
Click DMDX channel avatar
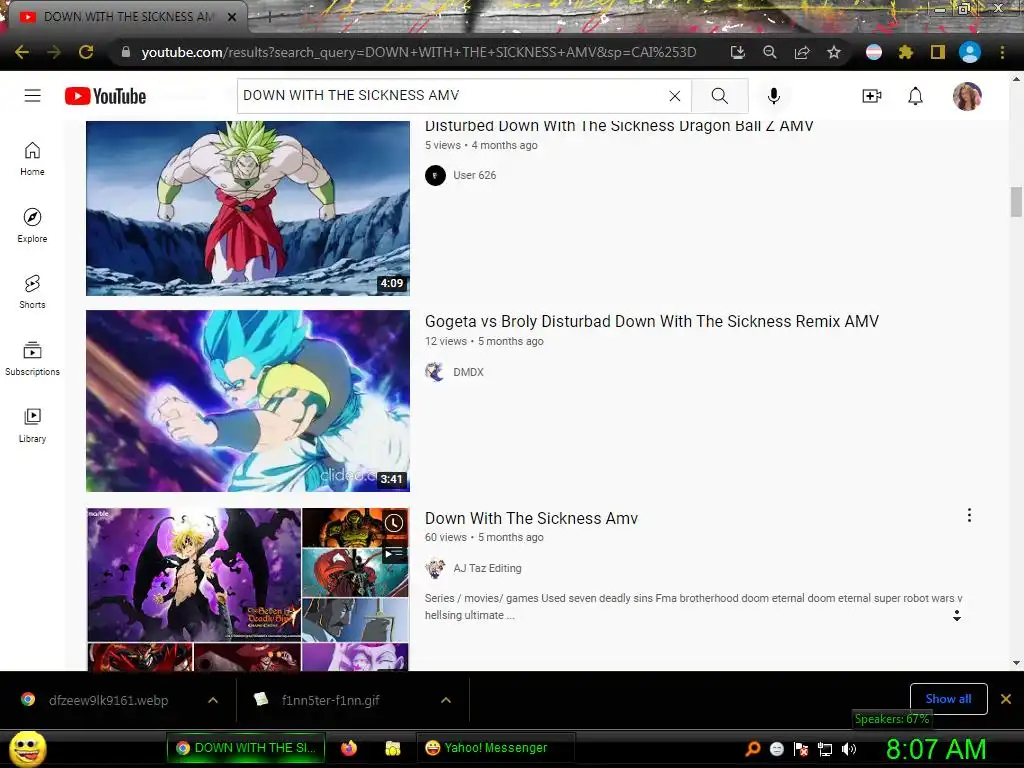[x=435, y=372]
